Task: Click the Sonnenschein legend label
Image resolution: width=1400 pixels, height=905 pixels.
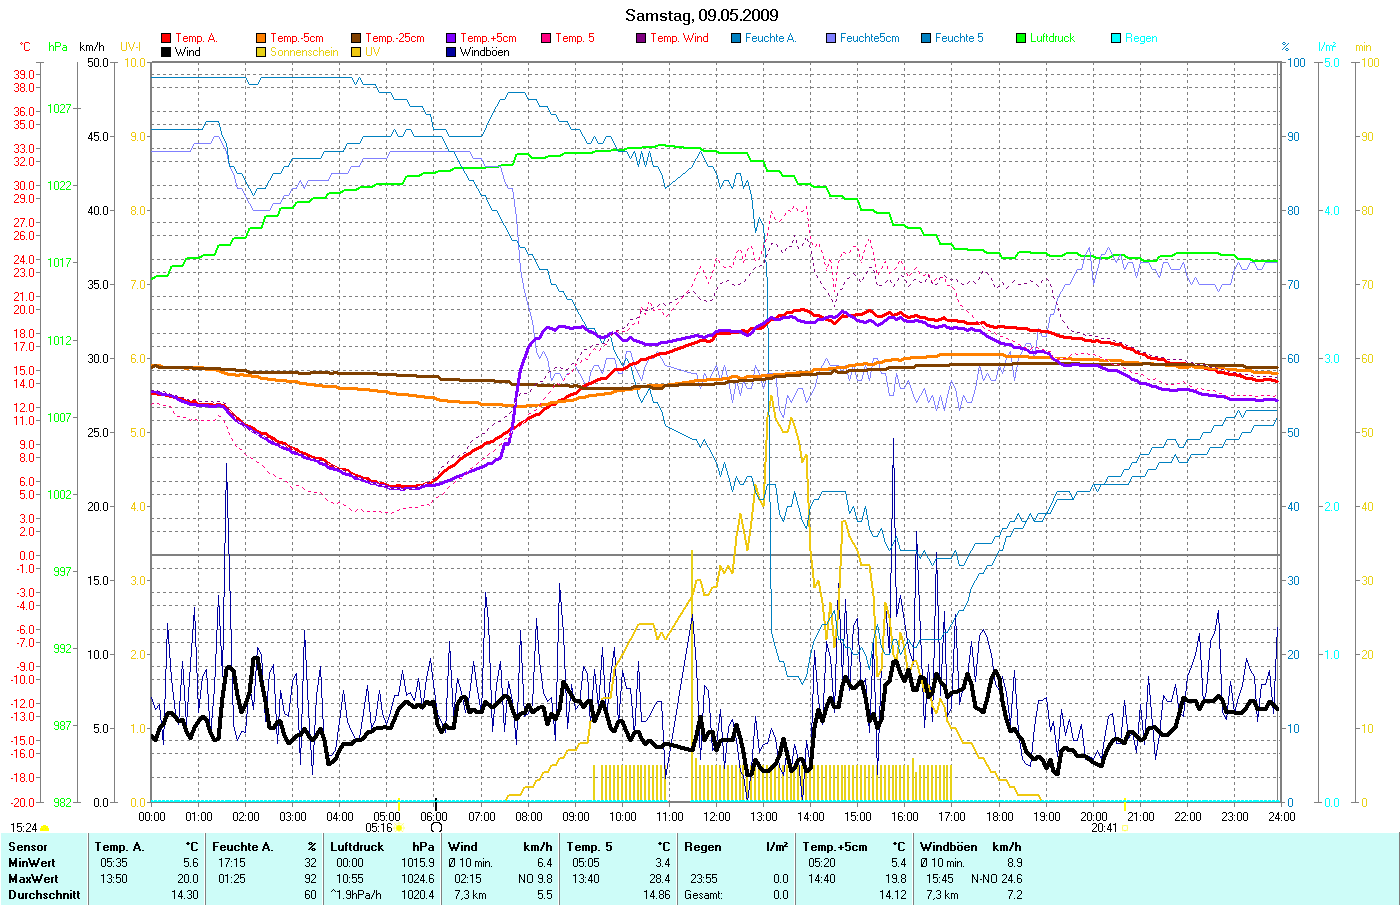Action: pyautogui.click(x=304, y=52)
